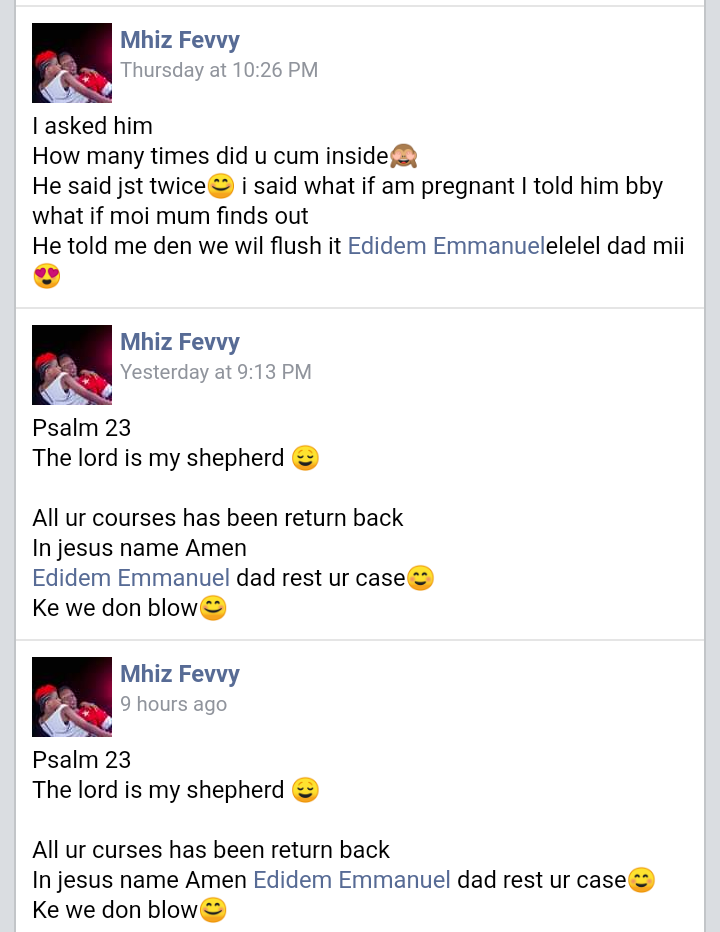720x932 pixels.
Task: Tap the smiling emoji after 'jst twice'
Action: click(x=221, y=186)
